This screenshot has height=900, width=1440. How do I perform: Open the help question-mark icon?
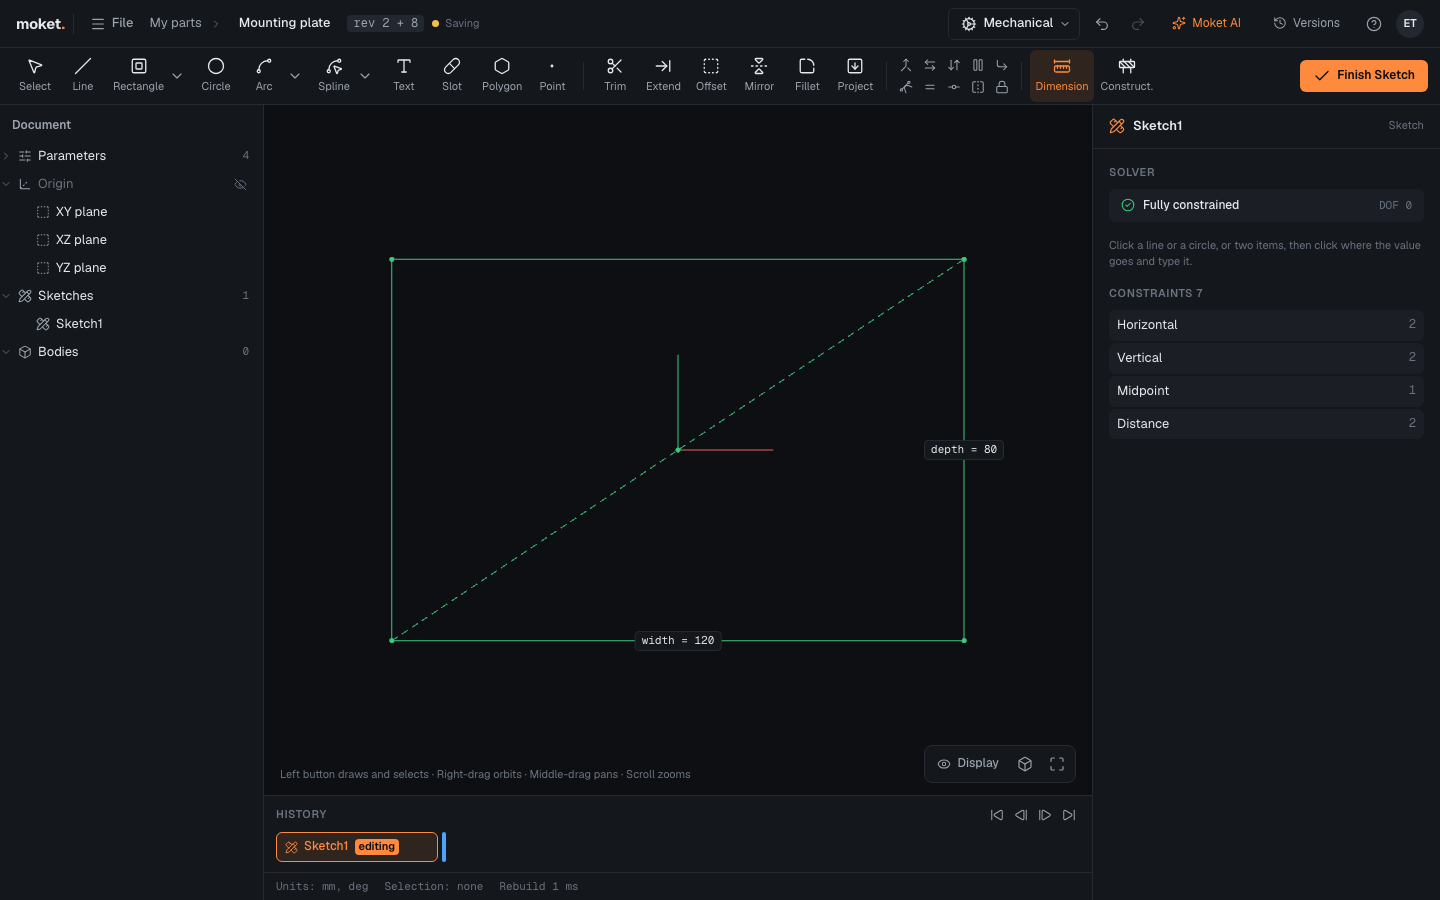coord(1374,24)
